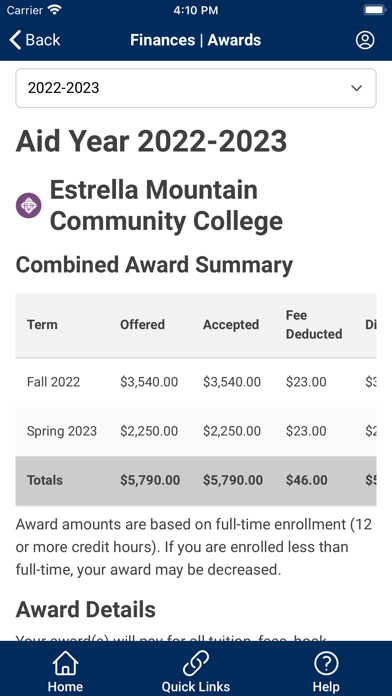This screenshot has height=696, width=392.
Task: Open the Quick Links chain icon
Action: 196,663
